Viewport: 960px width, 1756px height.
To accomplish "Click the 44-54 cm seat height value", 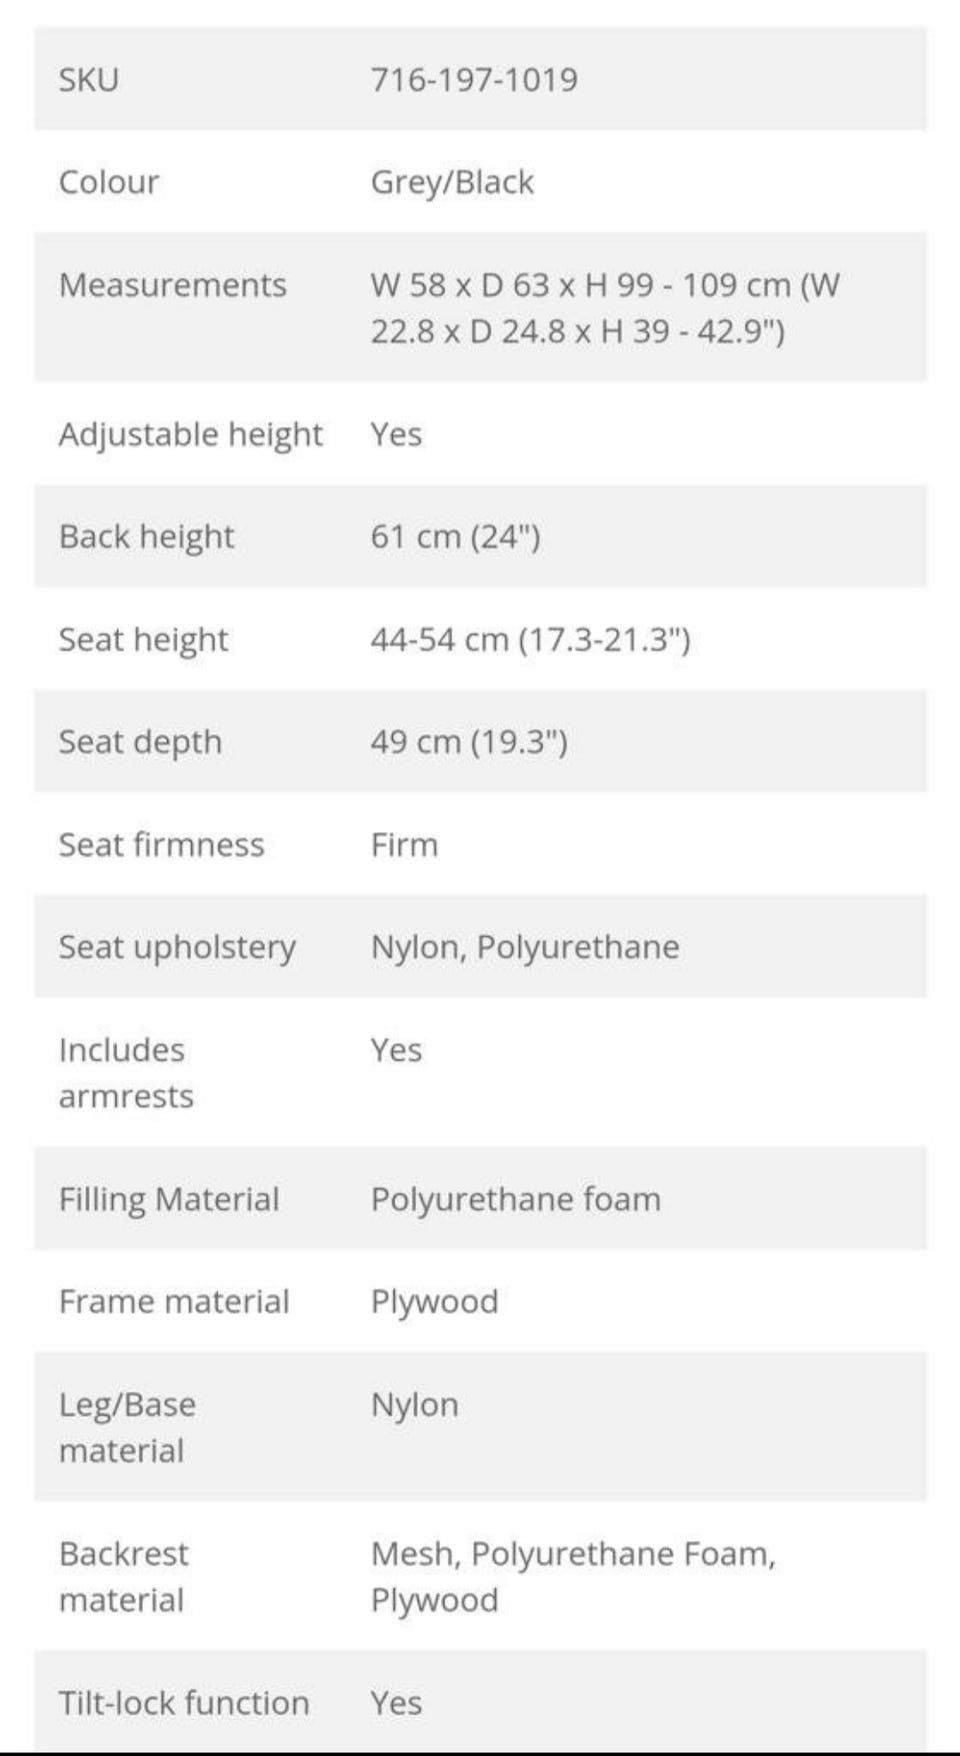I will pyautogui.click(x=530, y=639).
